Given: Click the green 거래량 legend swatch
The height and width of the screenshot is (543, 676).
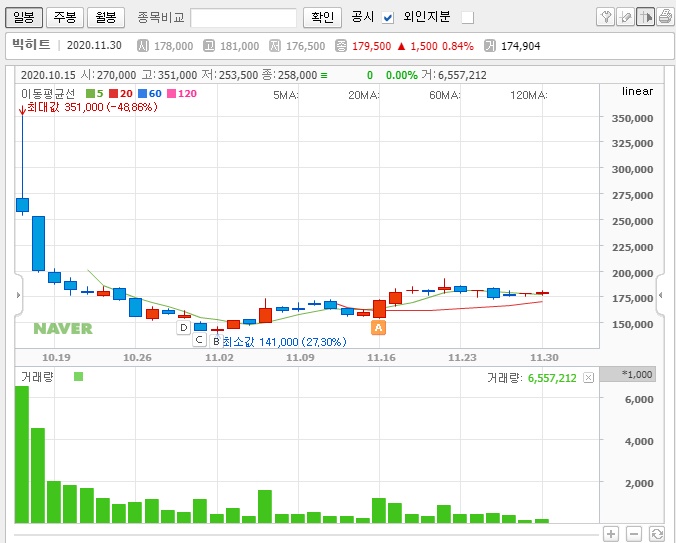Looking at the screenshot, I should pyautogui.click(x=78, y=377).
